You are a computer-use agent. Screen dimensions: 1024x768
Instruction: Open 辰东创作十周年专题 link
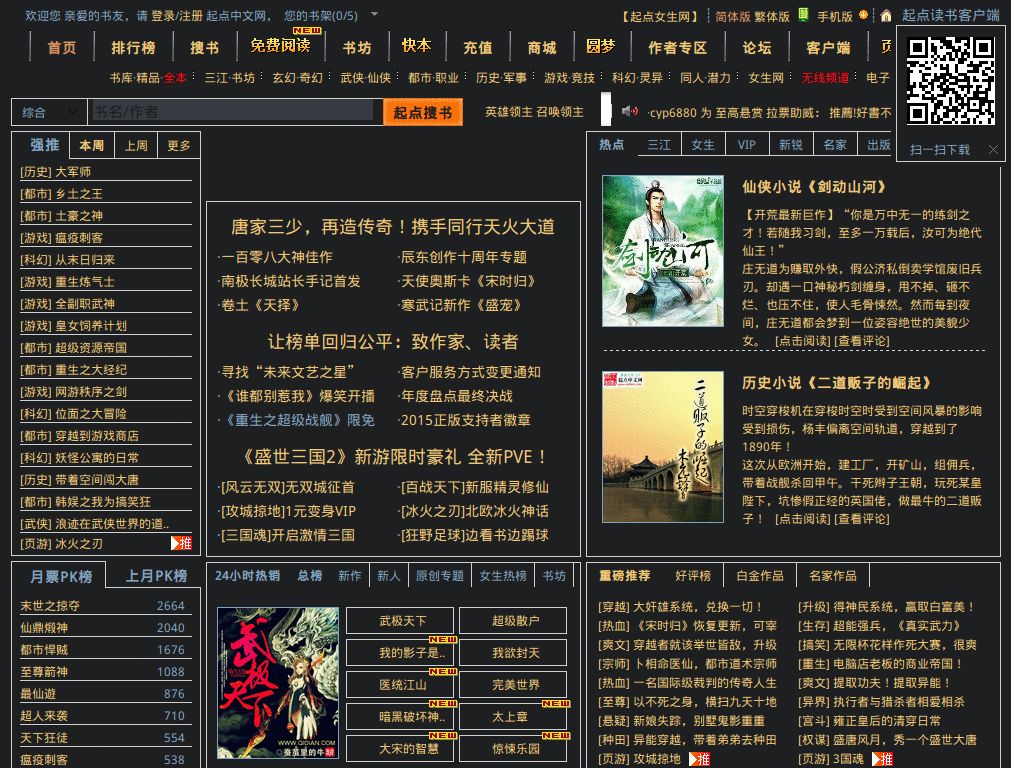[x=464, y=257]
